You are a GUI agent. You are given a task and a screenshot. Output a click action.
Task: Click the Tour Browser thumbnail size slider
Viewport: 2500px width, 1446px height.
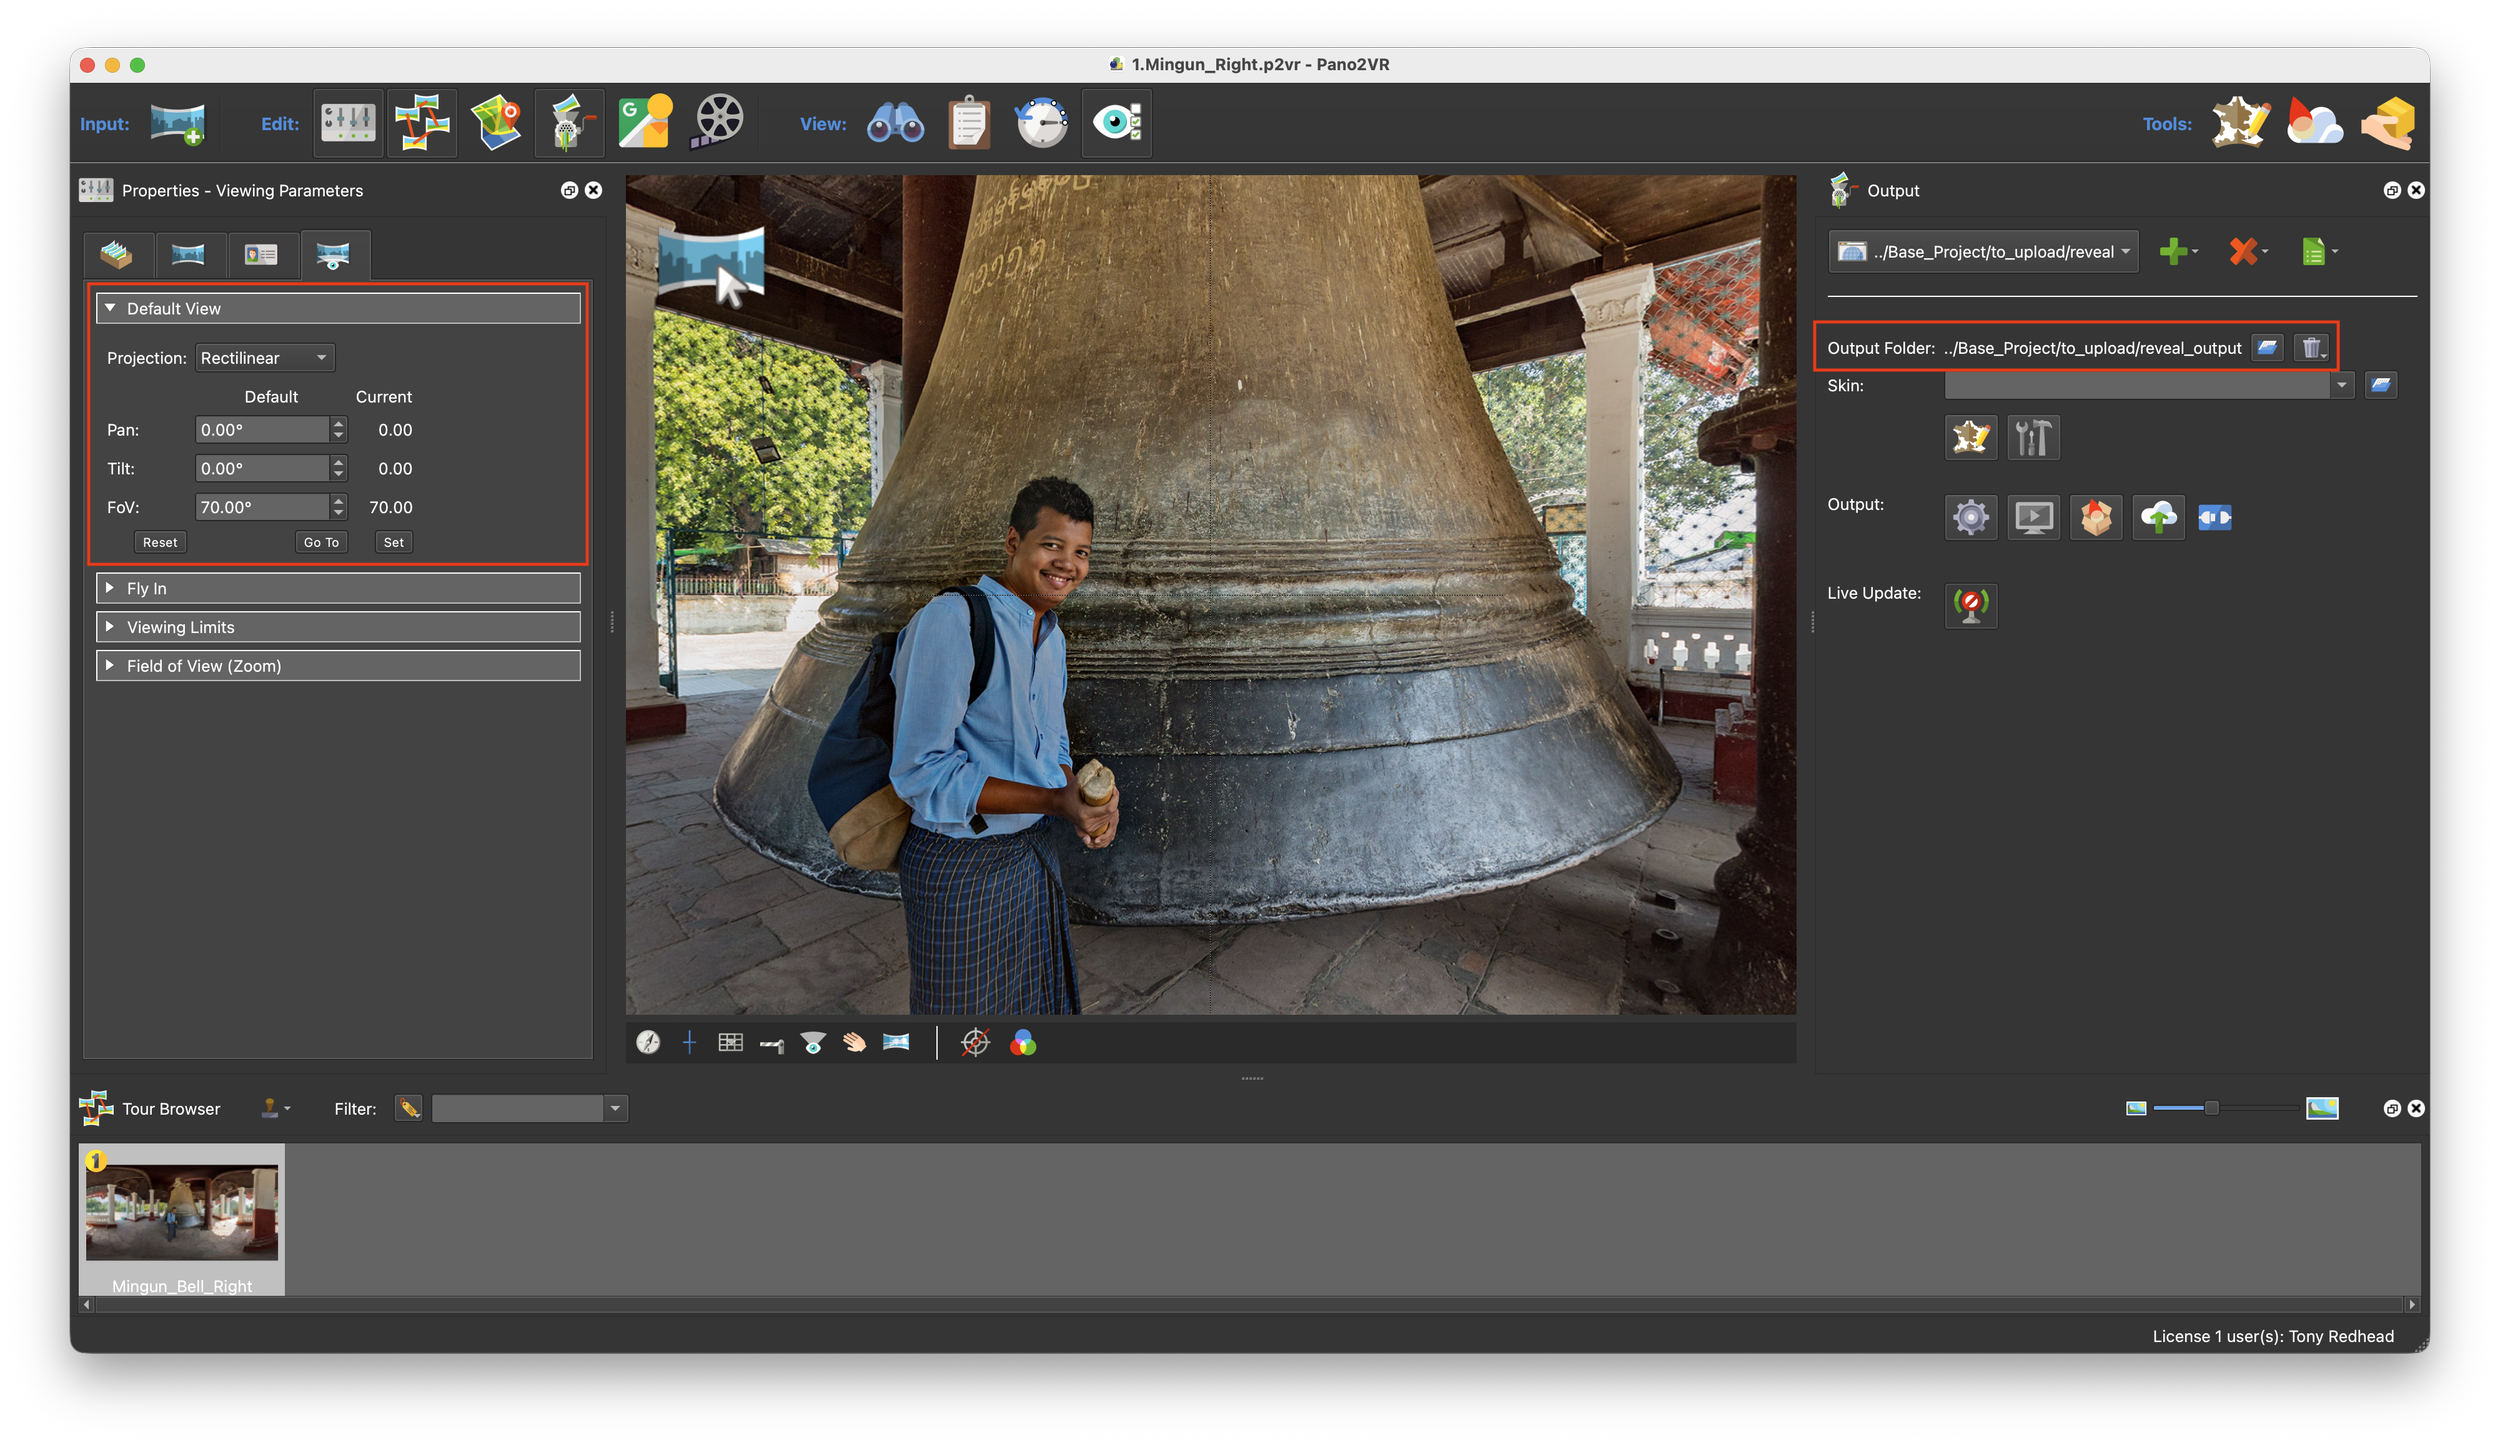tap(2211, 1108)
